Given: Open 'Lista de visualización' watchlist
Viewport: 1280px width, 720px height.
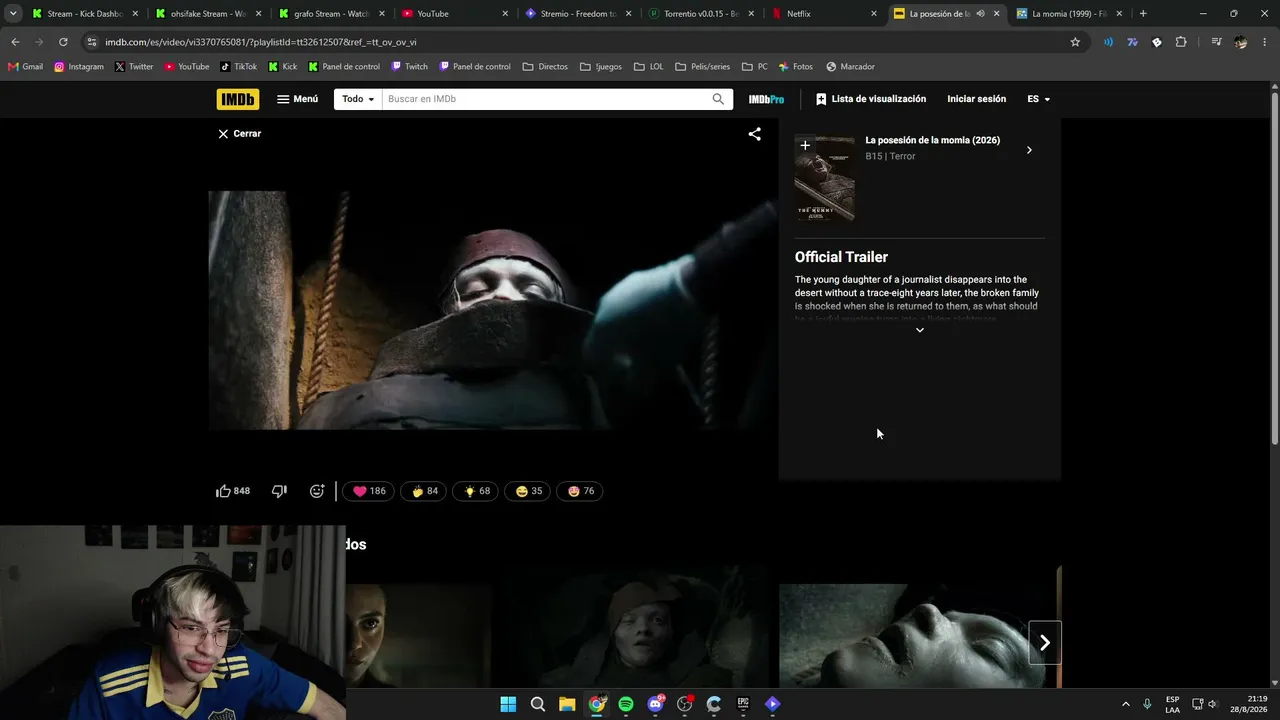Looking at the screenshot, I should tap(871, 99).
